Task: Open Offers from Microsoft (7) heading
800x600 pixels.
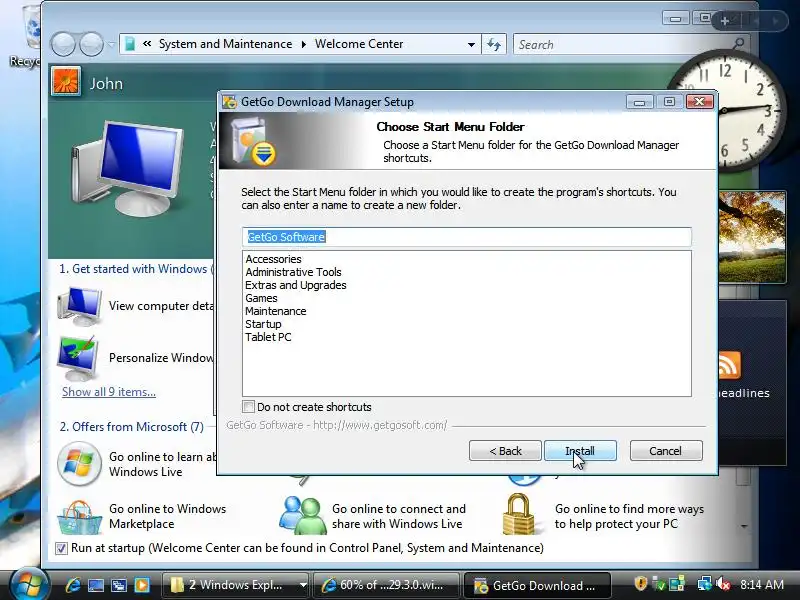Action: 132,427
